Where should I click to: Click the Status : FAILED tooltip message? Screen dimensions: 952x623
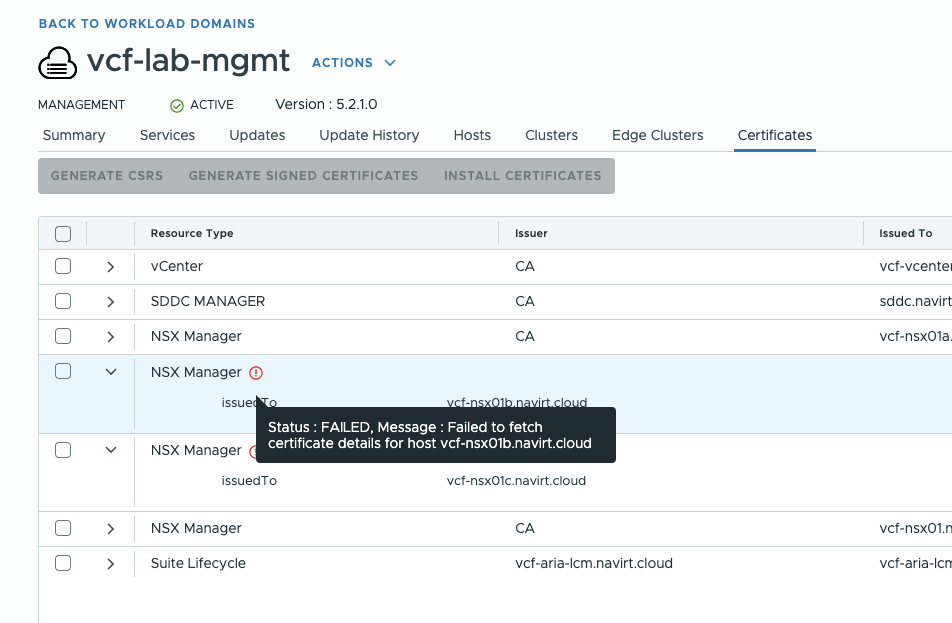tap(436, 435)
